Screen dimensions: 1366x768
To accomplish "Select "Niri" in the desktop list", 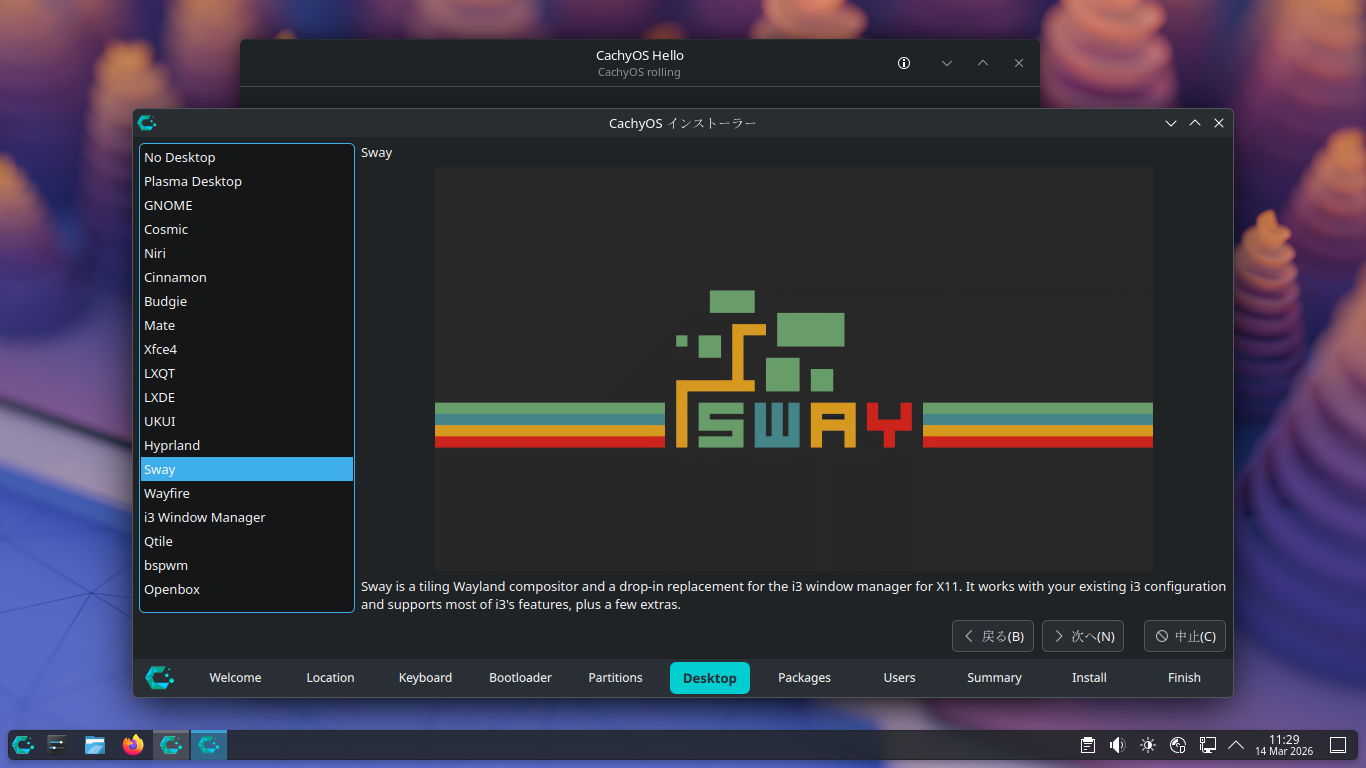I will [247, 253].
